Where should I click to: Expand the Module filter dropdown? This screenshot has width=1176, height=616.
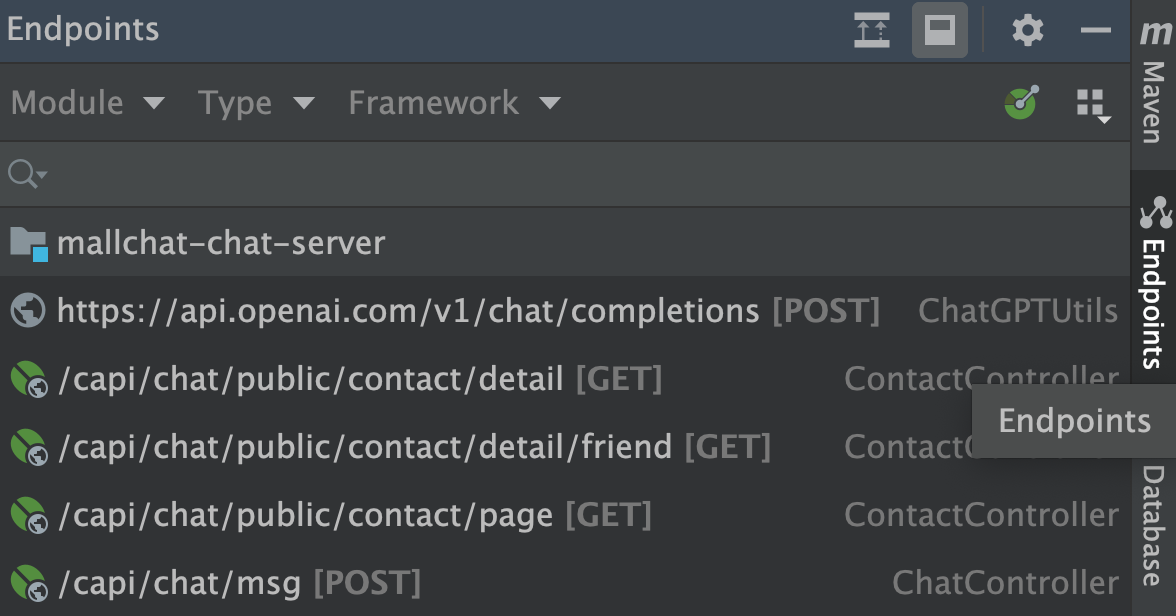tap(87, 103)
